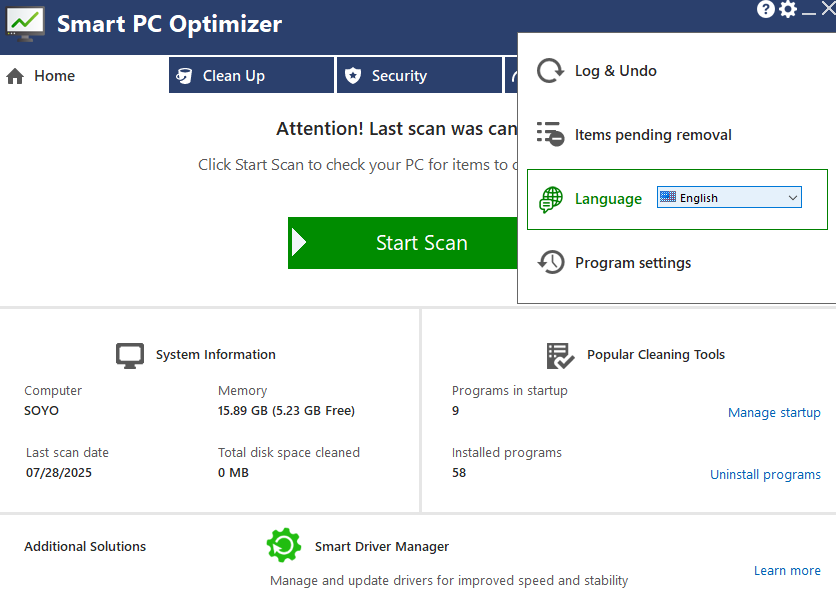Click the Security shield icon
836x604 pixels.
352,76
